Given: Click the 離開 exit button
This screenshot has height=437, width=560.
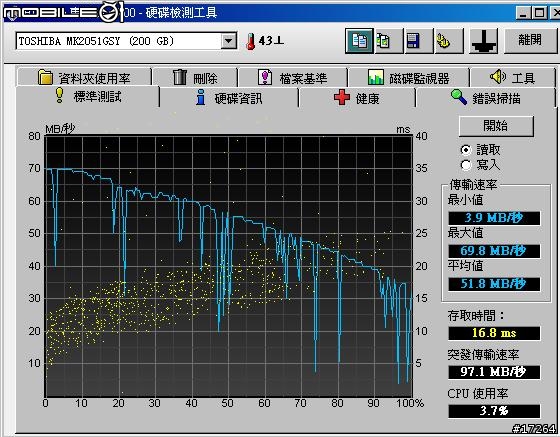Looking at the screenshot, I should pyautogui.click(x=530, y=40).
